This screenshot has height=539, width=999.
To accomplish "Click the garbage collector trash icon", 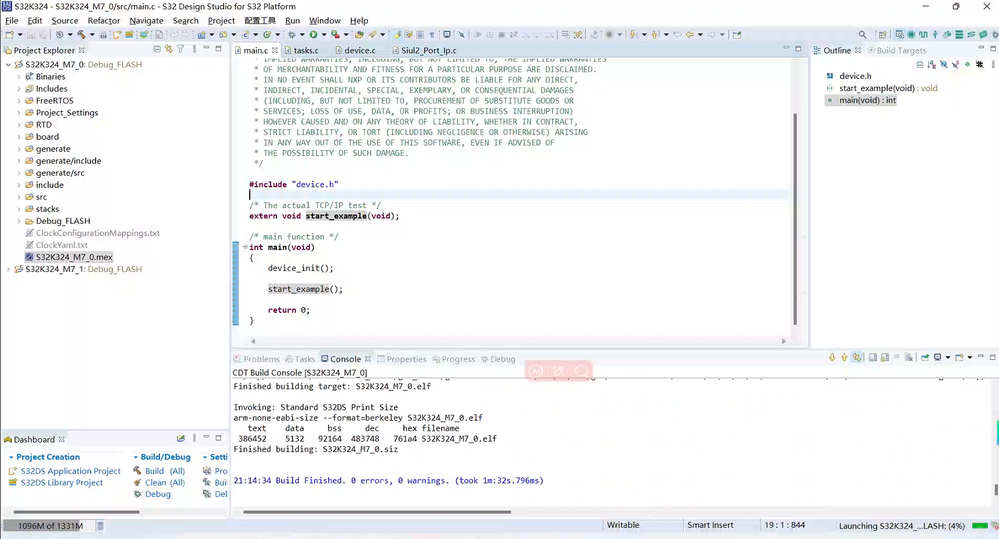I will pyautogui.click(x=100, y=526).
